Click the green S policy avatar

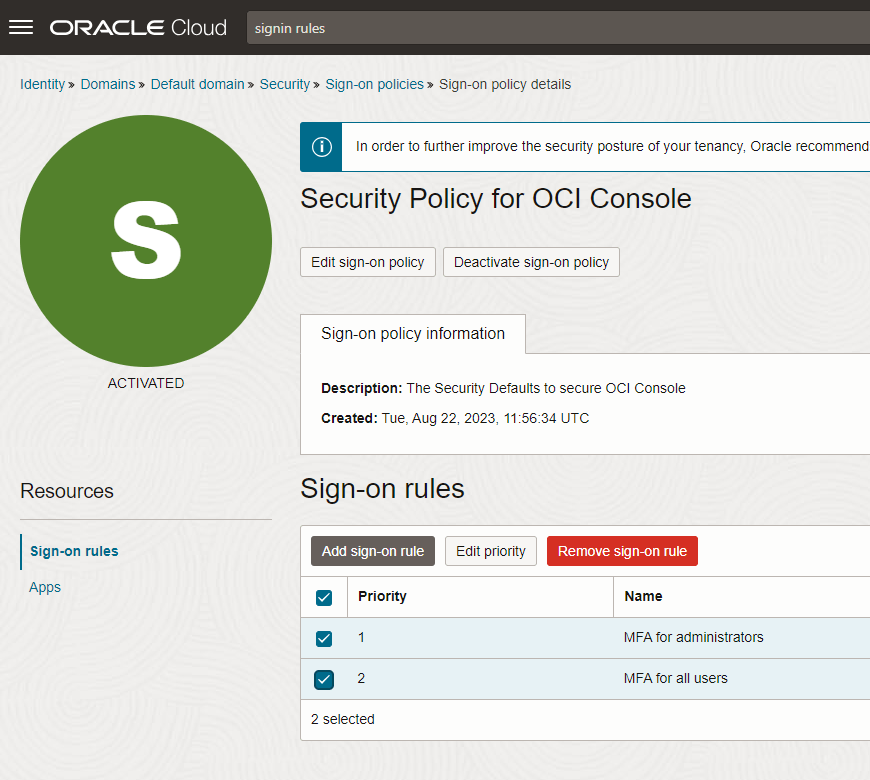[x=146, y=241]
